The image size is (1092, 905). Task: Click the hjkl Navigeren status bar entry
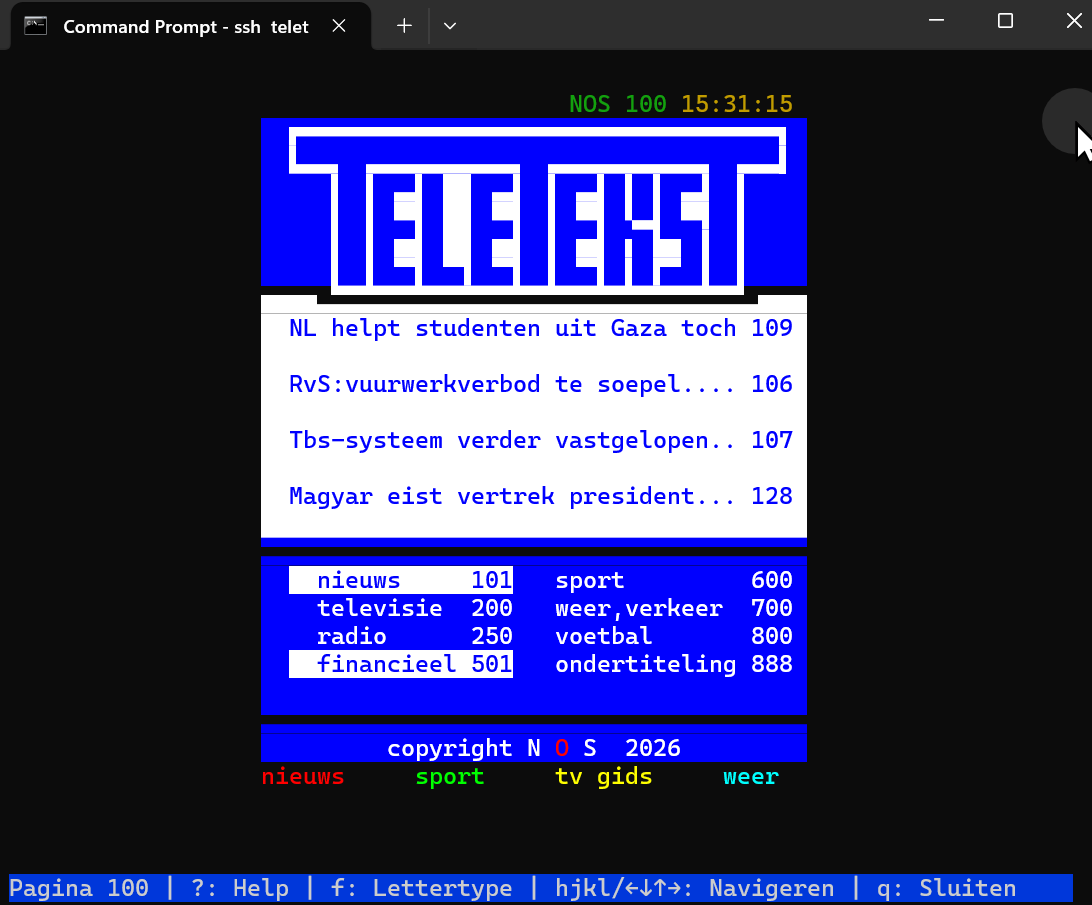click(695, 888)
